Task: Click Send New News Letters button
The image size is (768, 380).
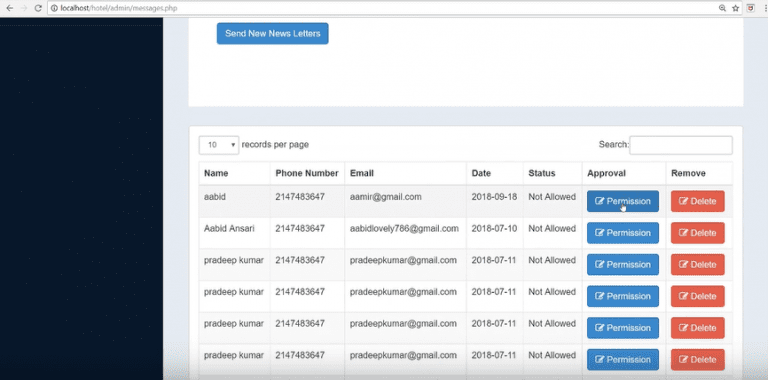Action: (272, 33)
